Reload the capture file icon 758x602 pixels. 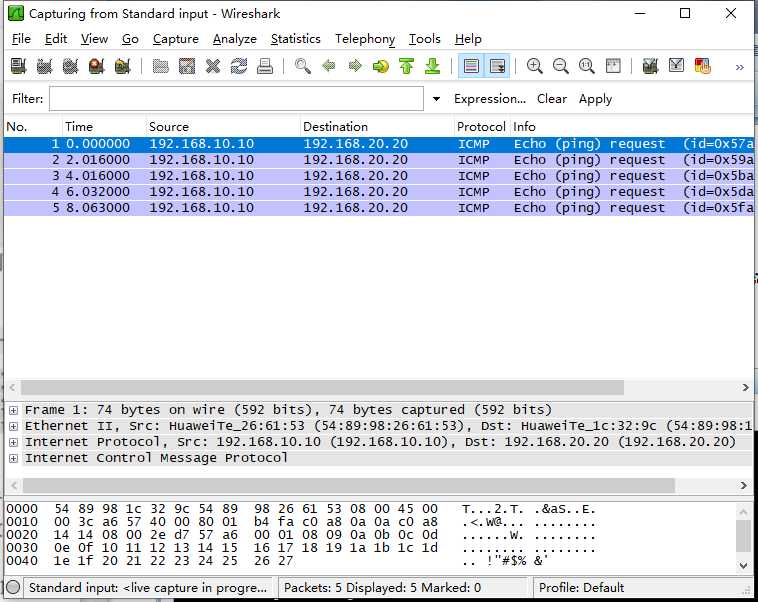point(239,66)
